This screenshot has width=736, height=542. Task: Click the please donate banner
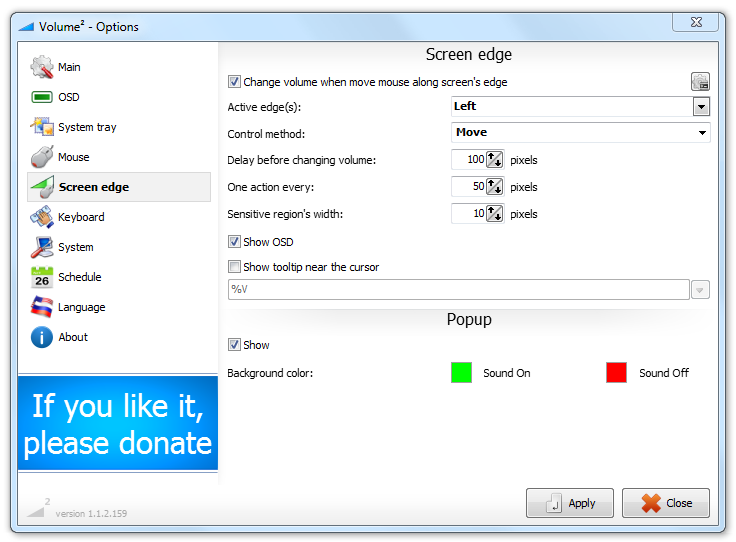[118, 423]
